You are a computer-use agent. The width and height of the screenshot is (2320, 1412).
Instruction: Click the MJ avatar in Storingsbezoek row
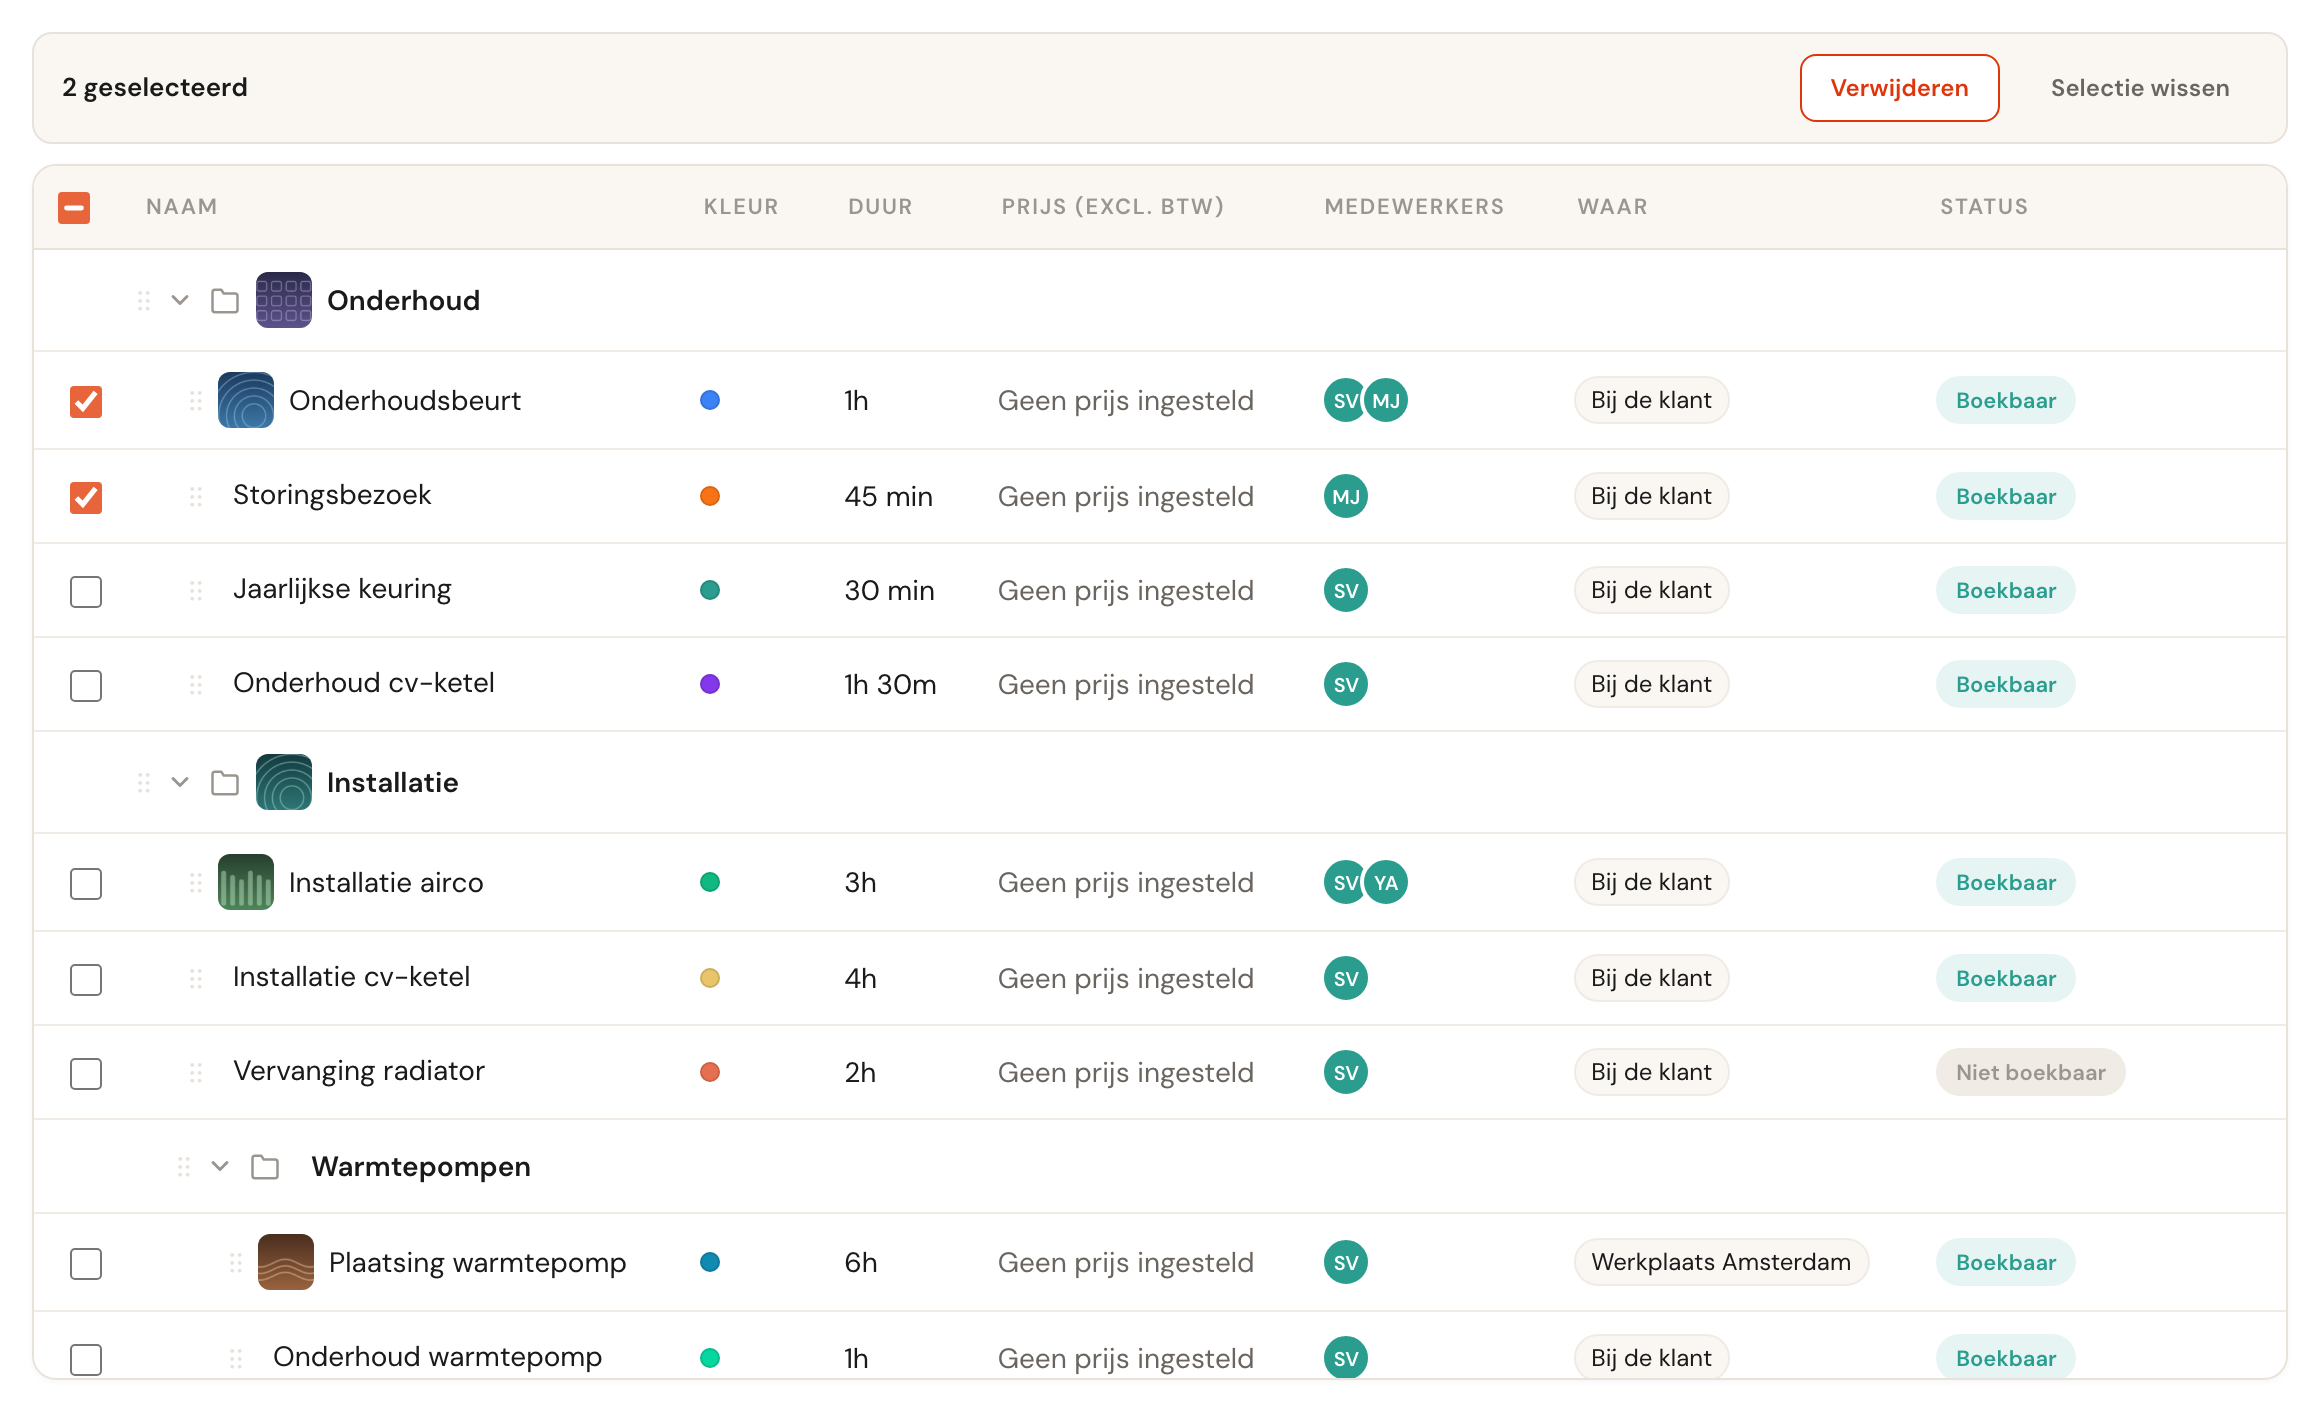pos(1346,496)
